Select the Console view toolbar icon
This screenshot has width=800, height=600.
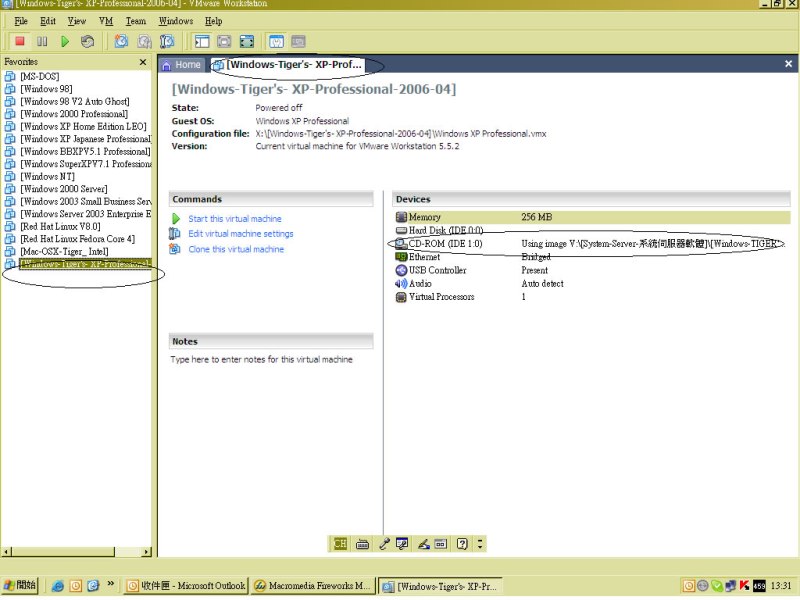point(298,41)
